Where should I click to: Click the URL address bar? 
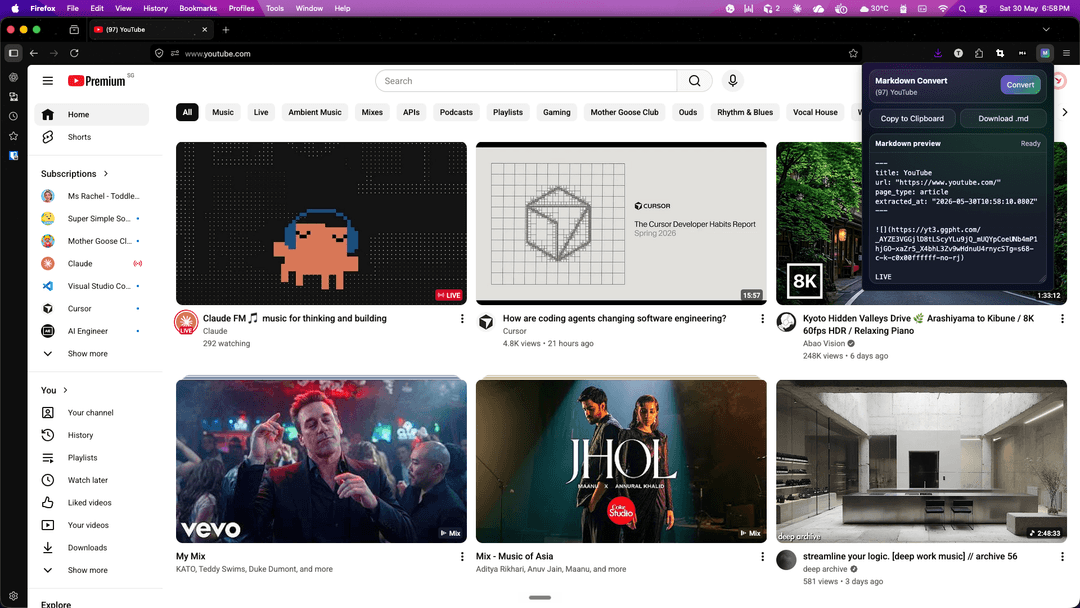pos(506,53)
